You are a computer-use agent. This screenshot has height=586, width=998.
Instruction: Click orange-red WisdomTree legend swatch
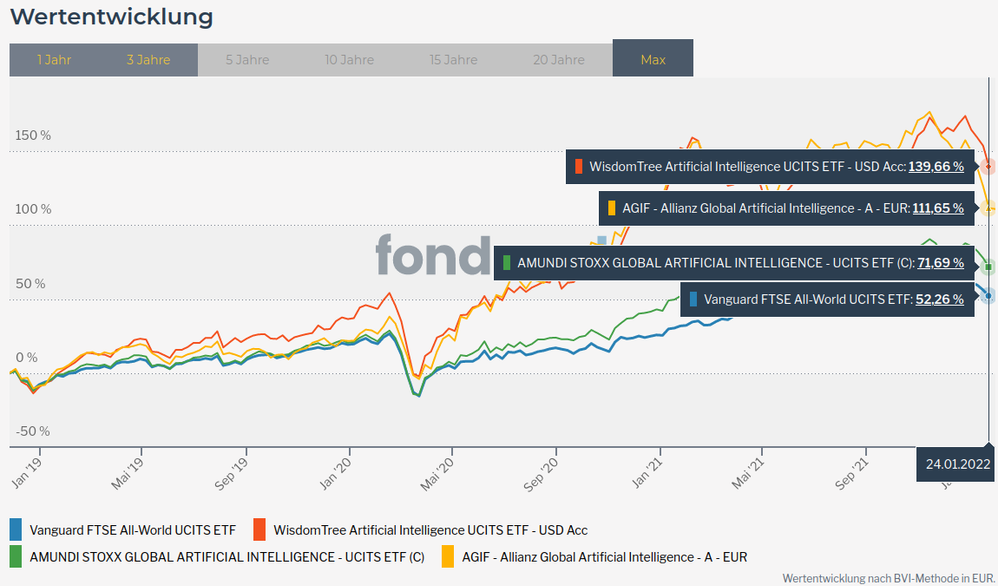click(x=259, y=530)
